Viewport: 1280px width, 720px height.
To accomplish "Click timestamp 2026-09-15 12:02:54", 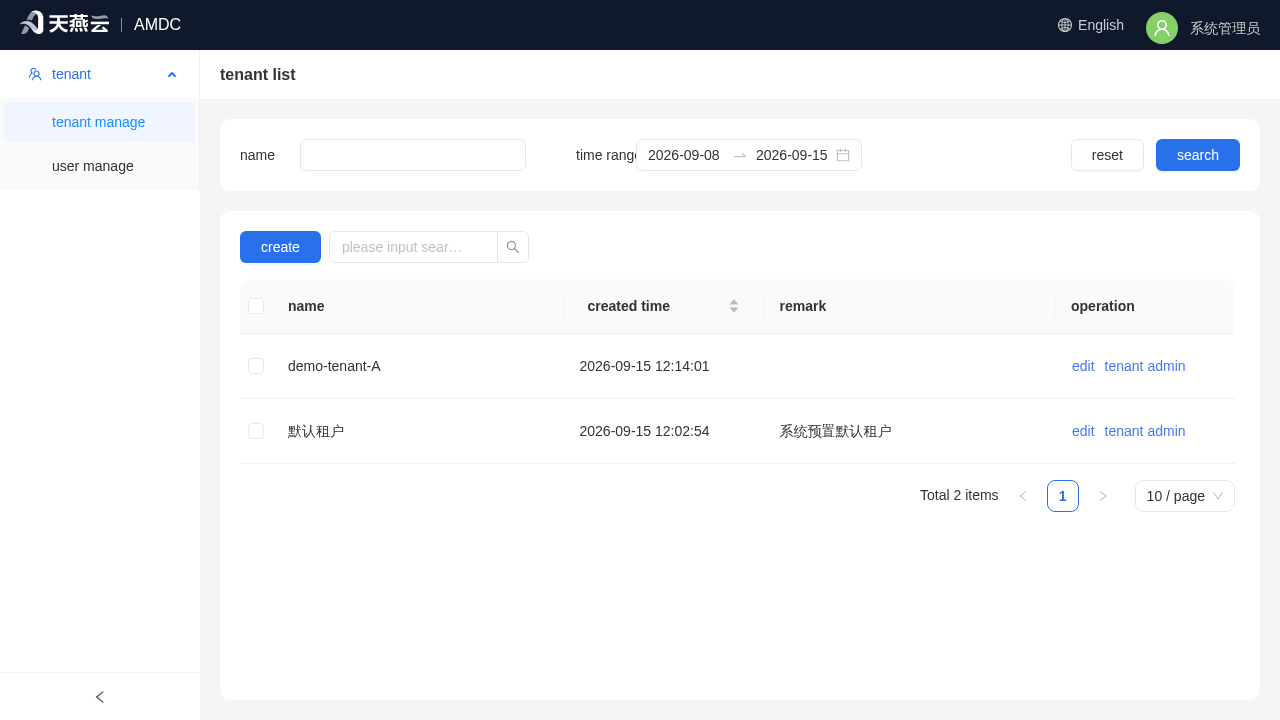I will 644,431.
